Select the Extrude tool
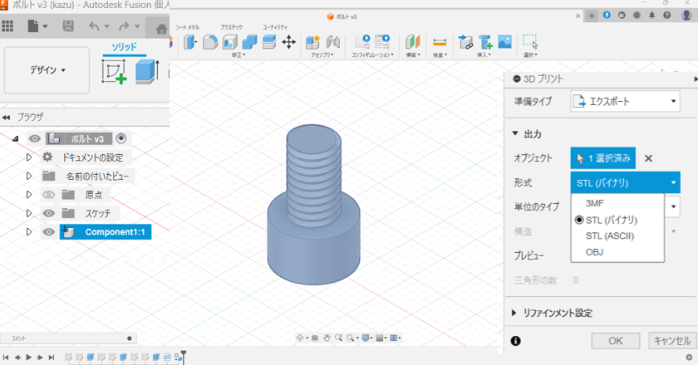 147,71
